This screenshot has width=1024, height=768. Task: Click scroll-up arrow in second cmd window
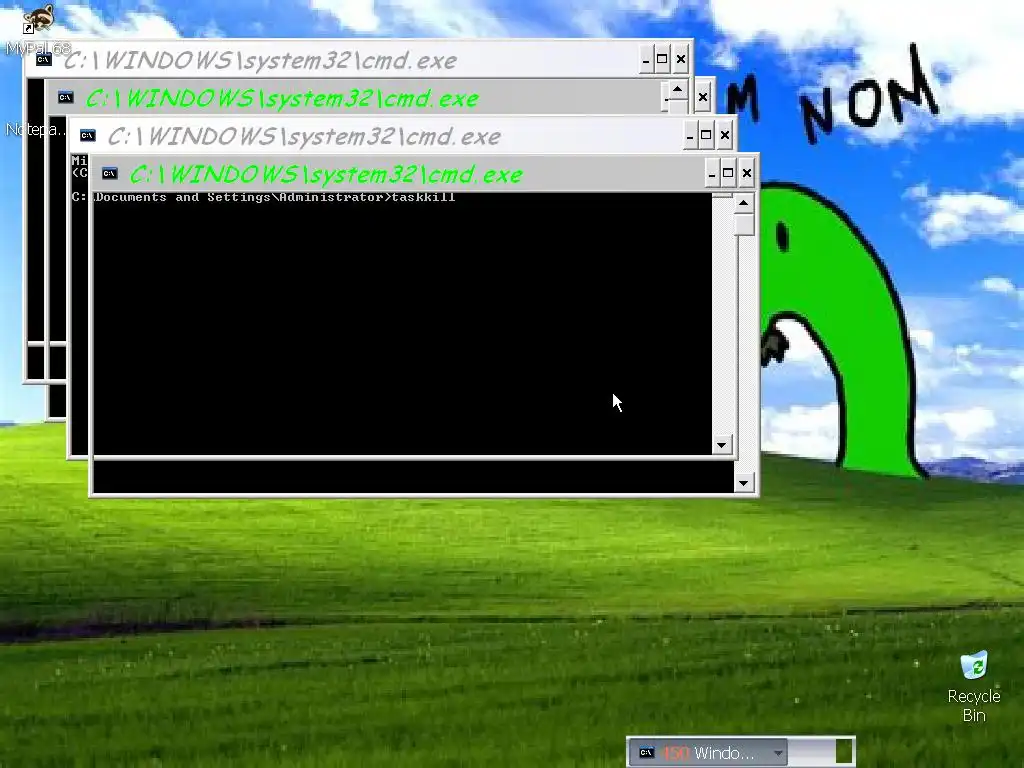tap(677, 89)
